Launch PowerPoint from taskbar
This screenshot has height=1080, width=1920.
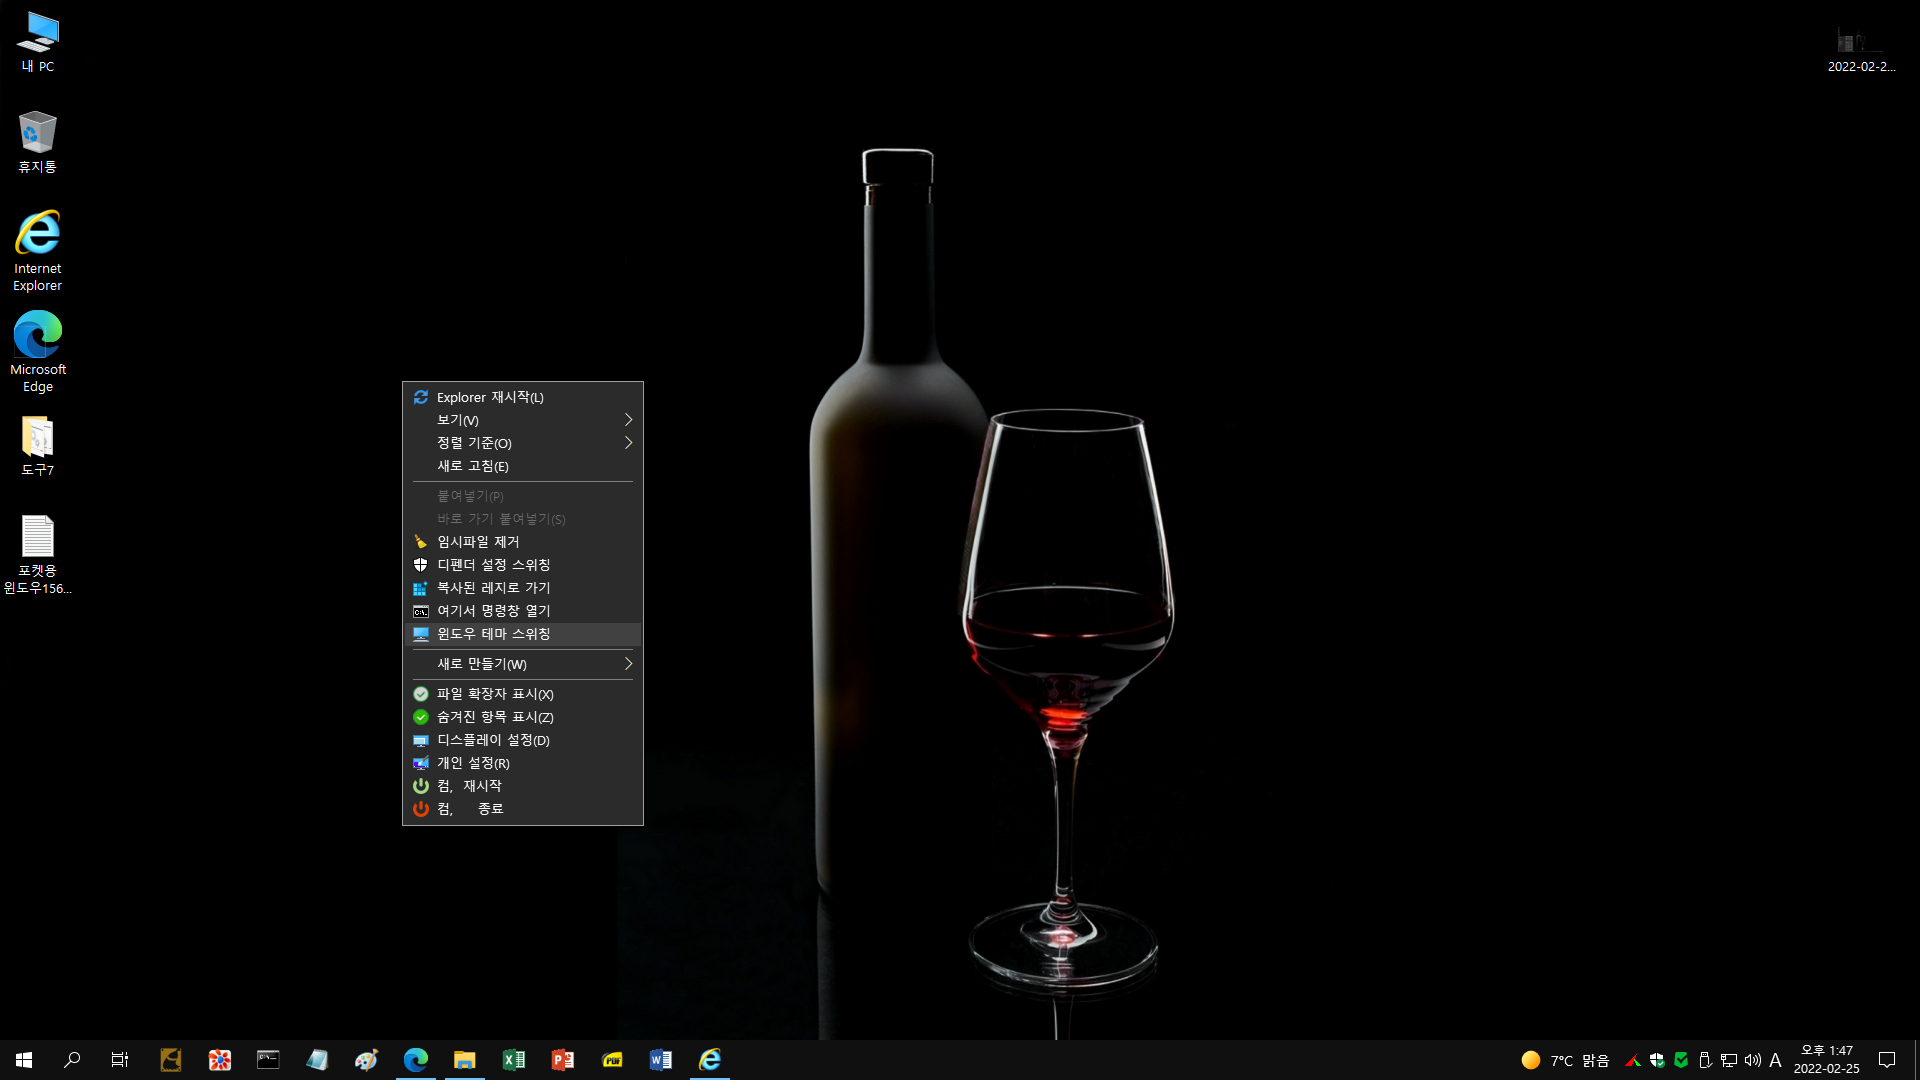click(x=562, y=1060)
